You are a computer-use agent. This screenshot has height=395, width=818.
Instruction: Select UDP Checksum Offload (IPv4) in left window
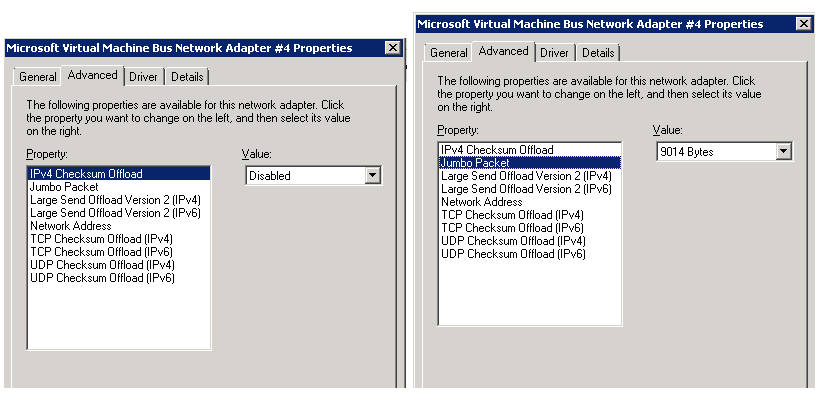click(x=119, y=265)
